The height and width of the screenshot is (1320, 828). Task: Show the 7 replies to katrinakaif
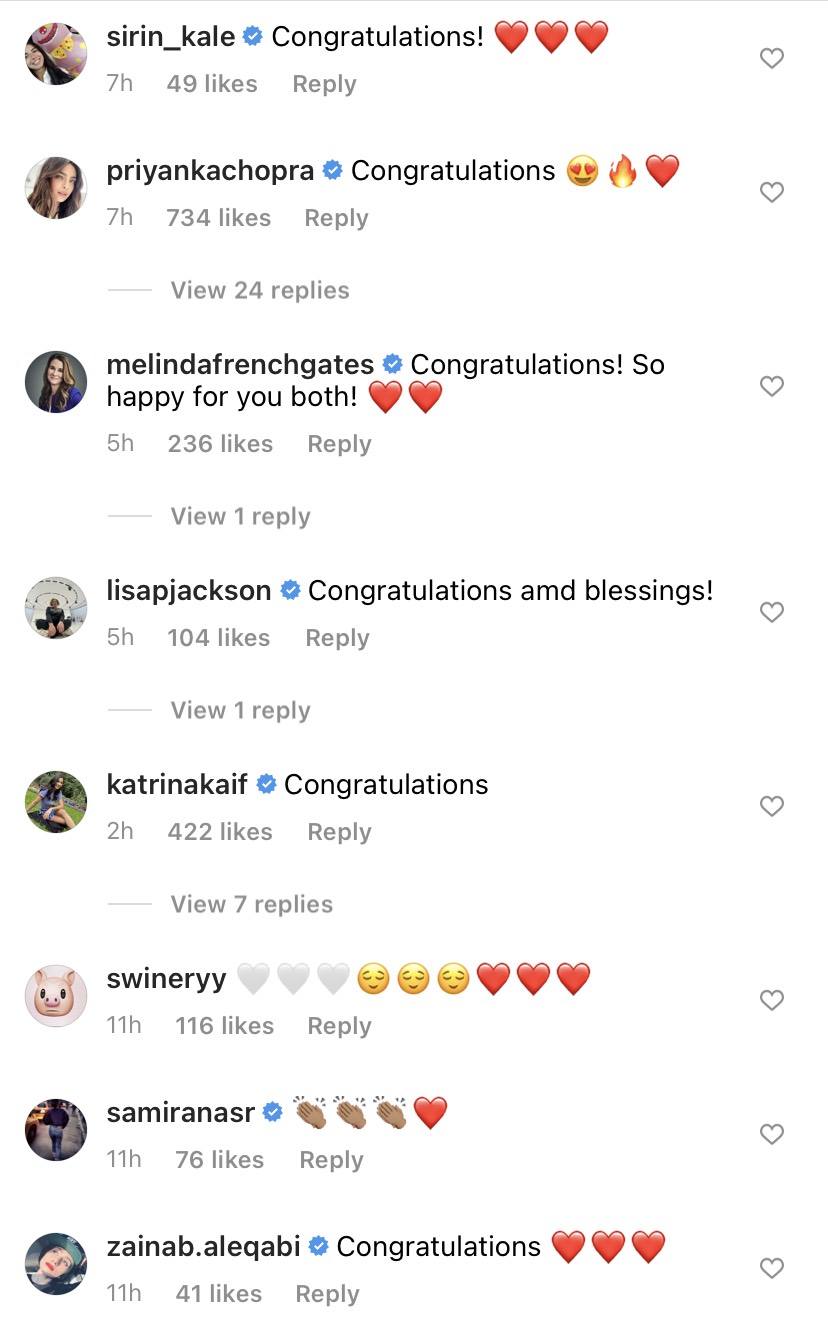(x=251, y=904)
